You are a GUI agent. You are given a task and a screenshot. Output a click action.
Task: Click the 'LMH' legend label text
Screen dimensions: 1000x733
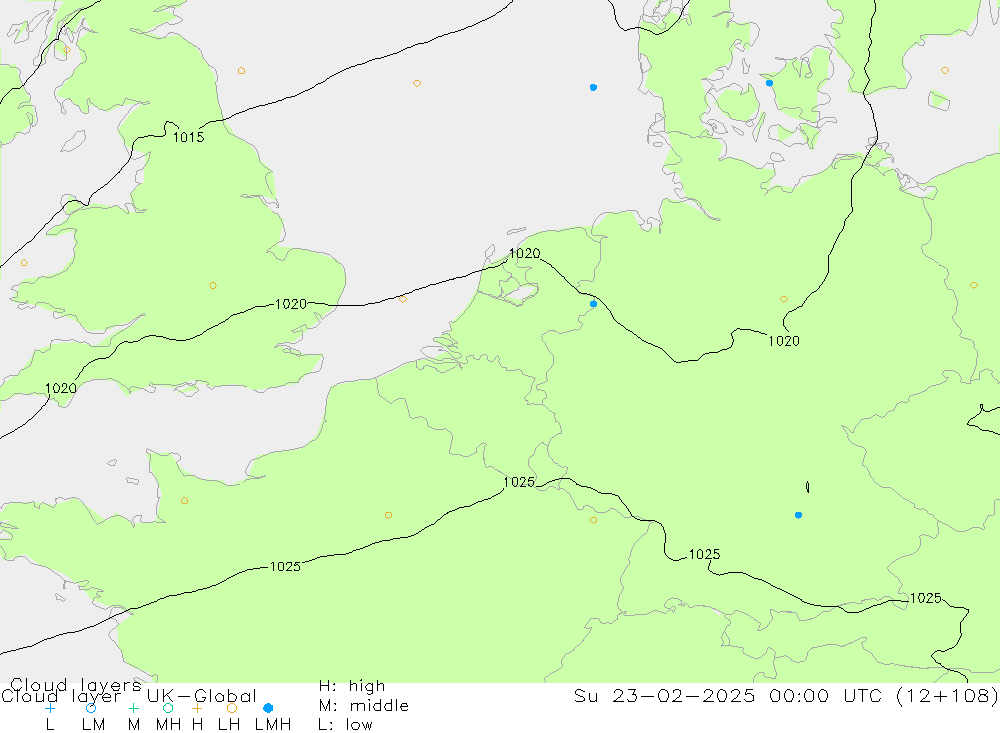pos(273,725)
